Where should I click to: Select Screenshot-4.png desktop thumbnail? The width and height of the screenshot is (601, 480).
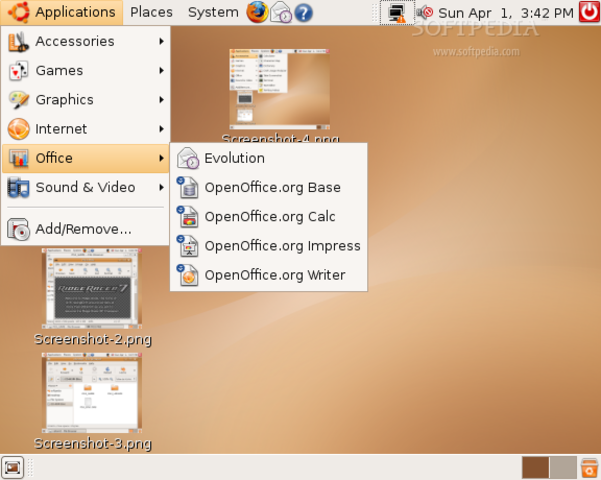(x=279, y=89)
